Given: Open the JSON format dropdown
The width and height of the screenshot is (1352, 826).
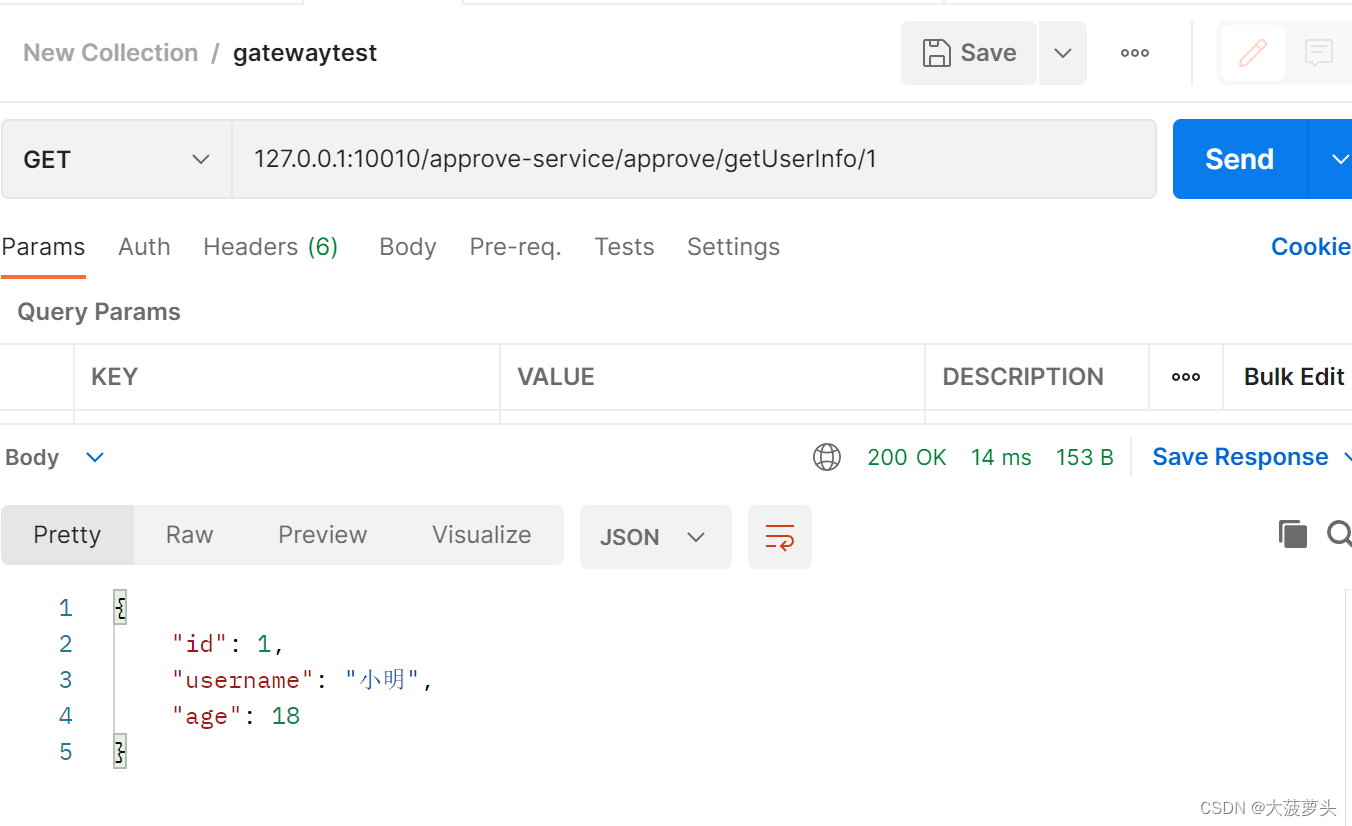Looking at the screenshot, I should [655, 537].
